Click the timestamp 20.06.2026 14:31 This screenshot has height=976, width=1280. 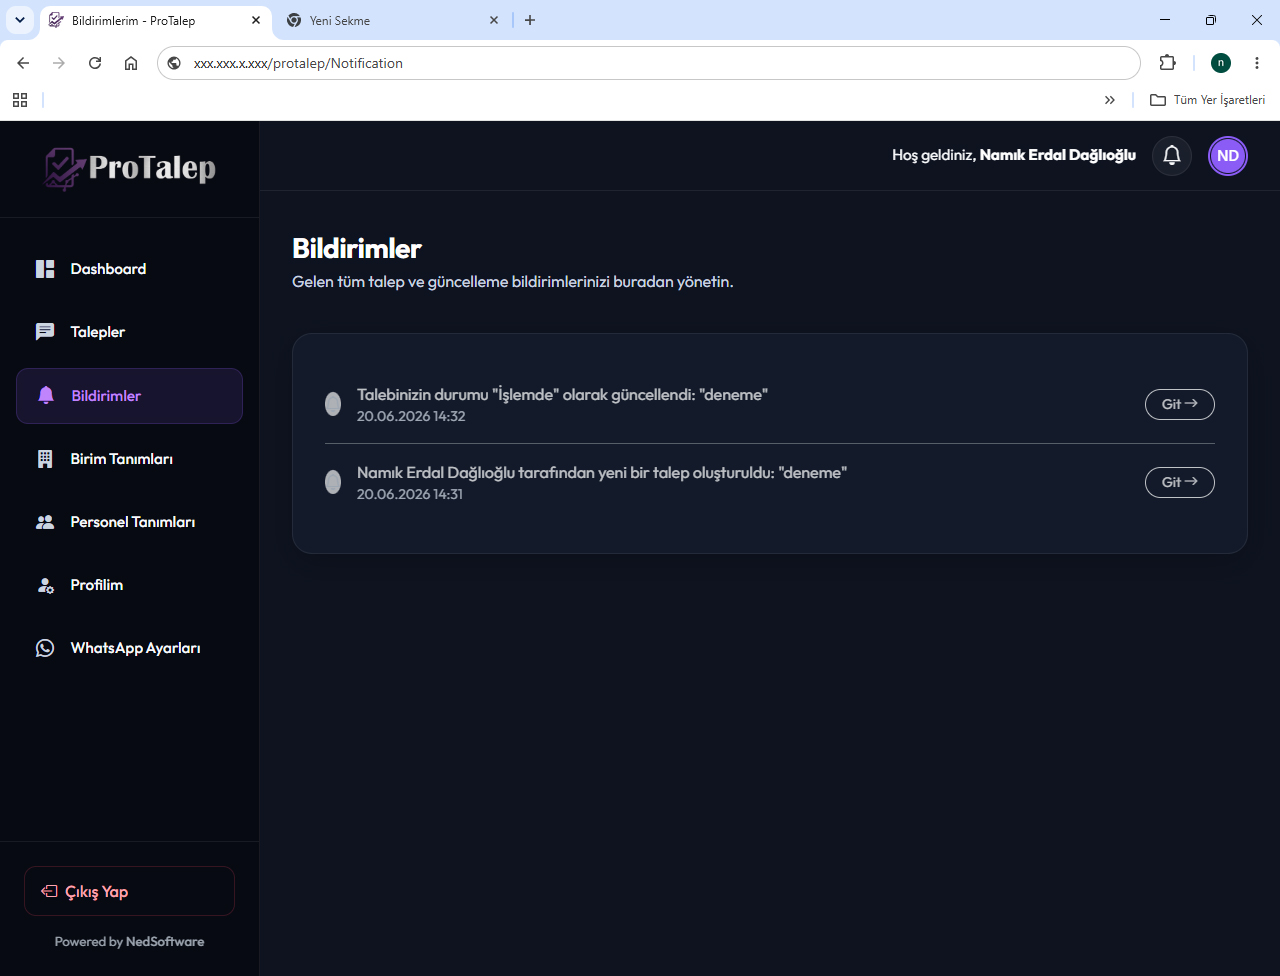(410, 494)
